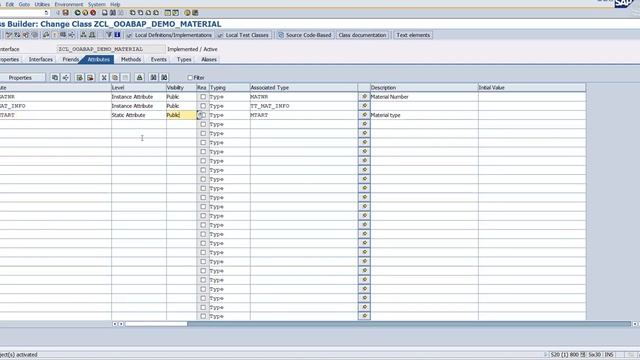Click the type-entry arrow button on the TT_MAT_INFO row
The width and height of the screenshot is (640, 360).
coord(364,106)
